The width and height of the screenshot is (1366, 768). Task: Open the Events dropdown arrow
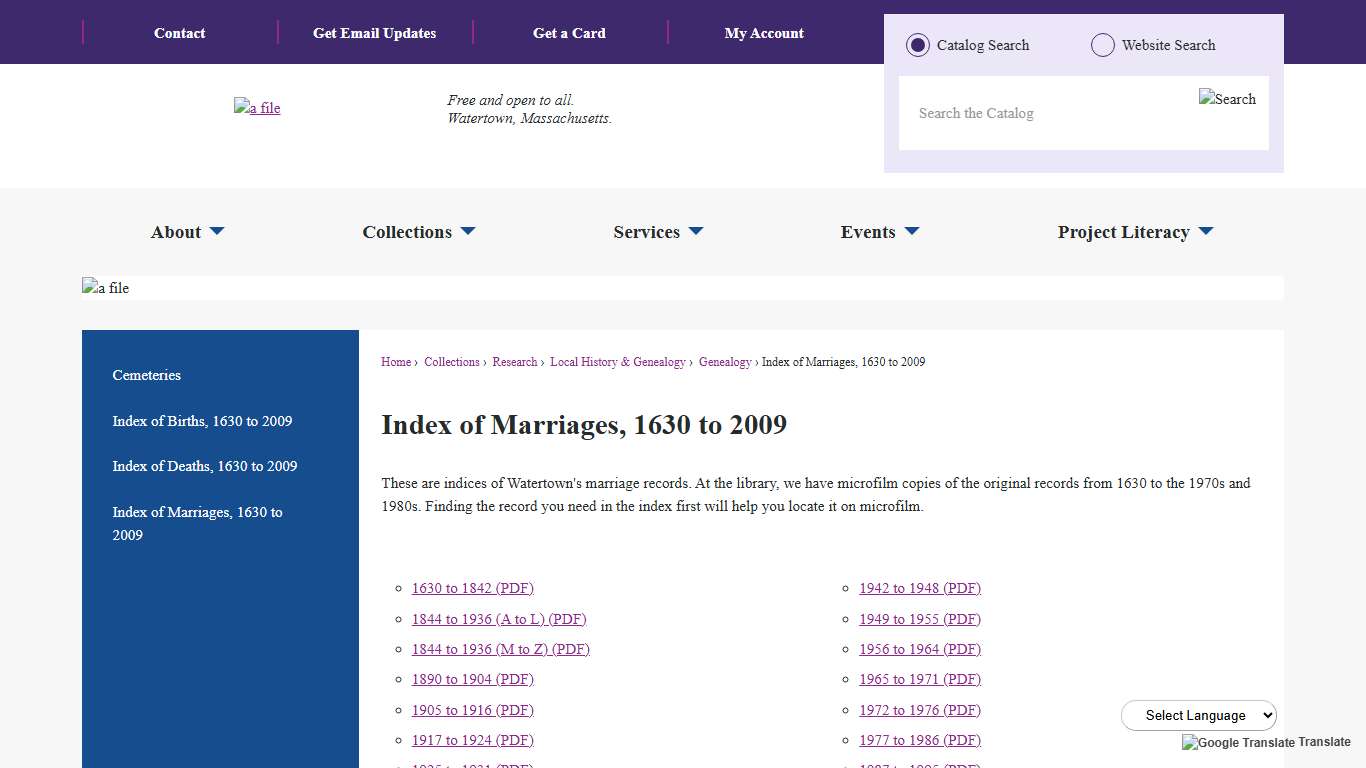click(911, 232)
